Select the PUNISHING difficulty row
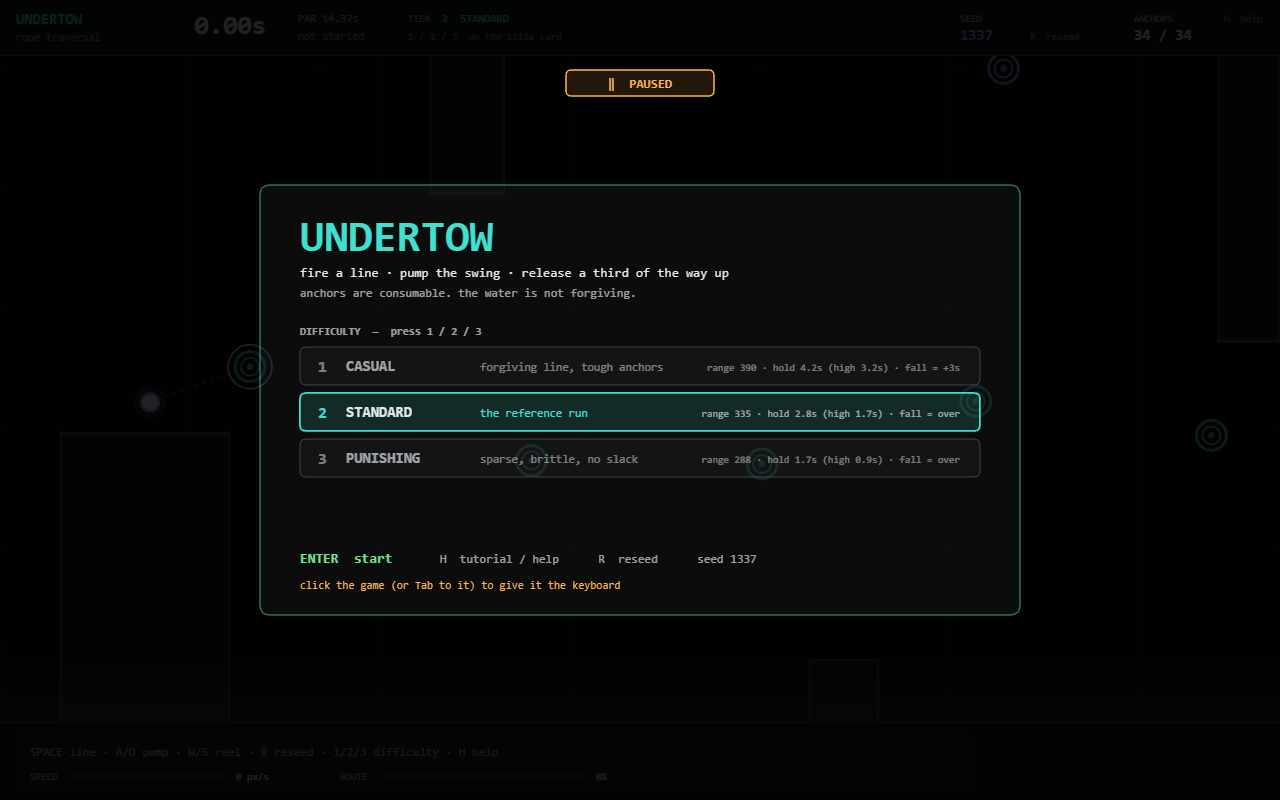This screenshot has height=800, width=1280. pyautogui.click(x=640, y=458)
